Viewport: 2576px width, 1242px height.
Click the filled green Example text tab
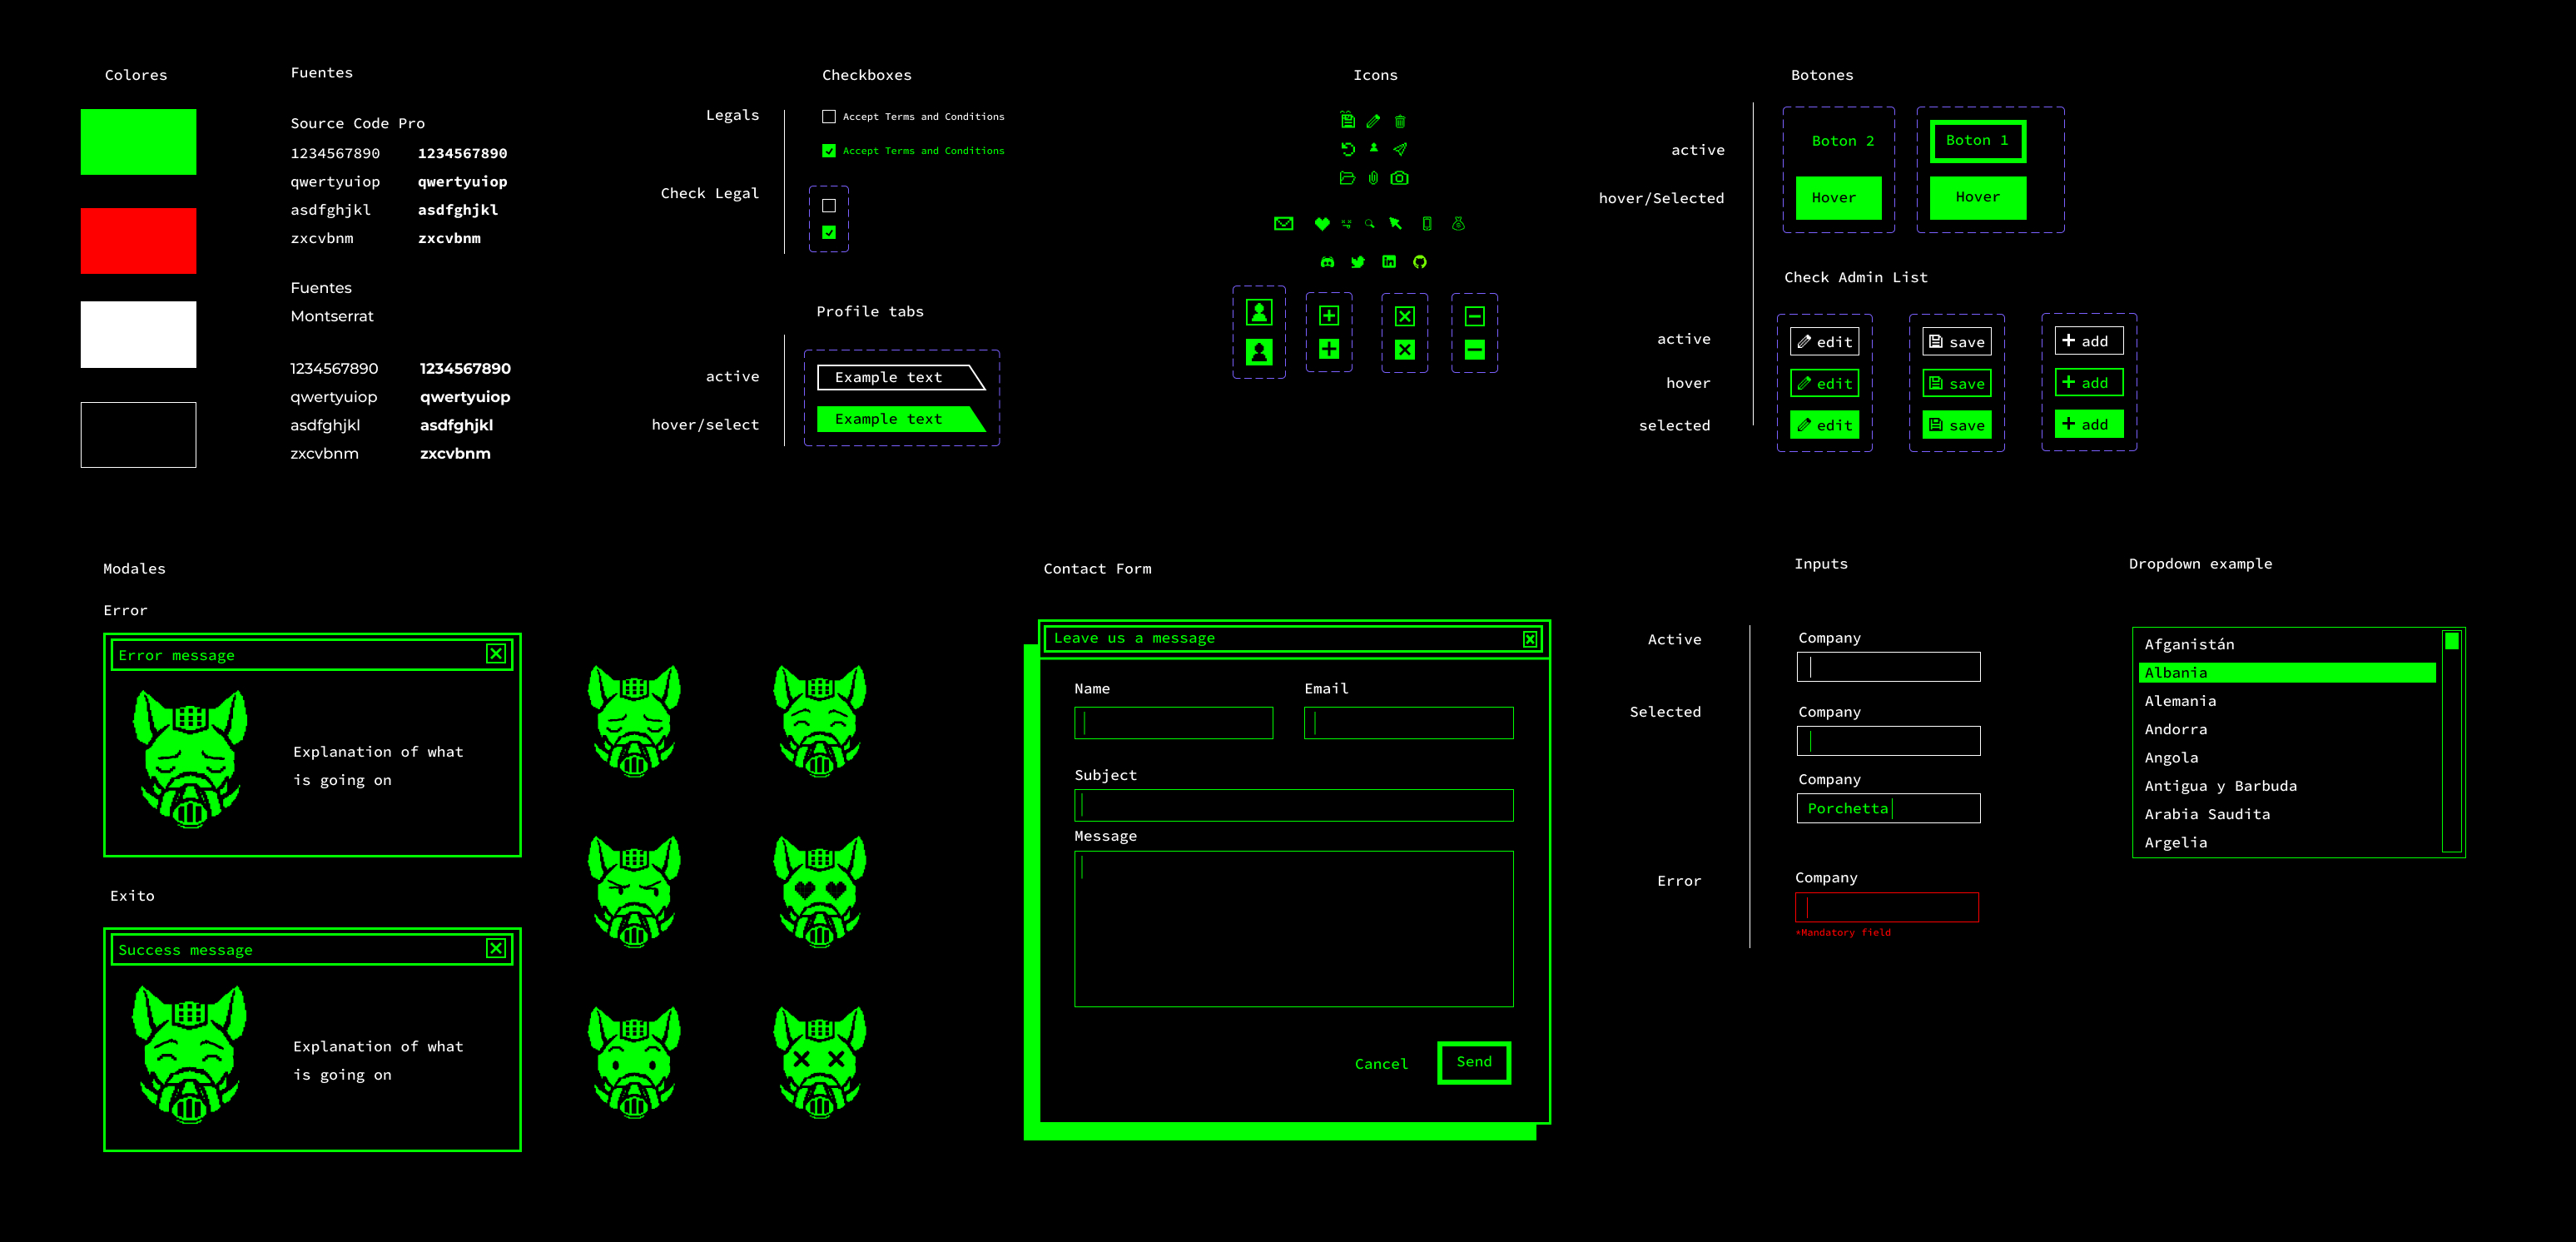point(901,419)
